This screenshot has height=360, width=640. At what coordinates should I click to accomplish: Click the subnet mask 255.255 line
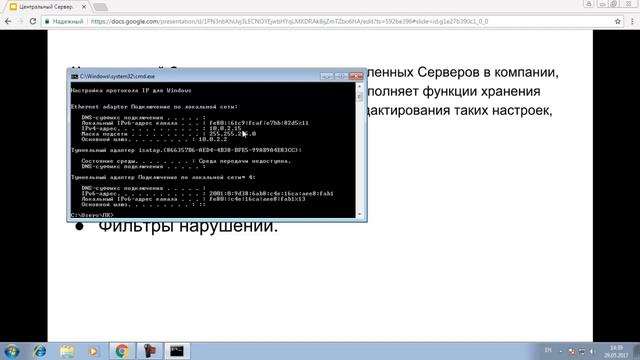169,133
